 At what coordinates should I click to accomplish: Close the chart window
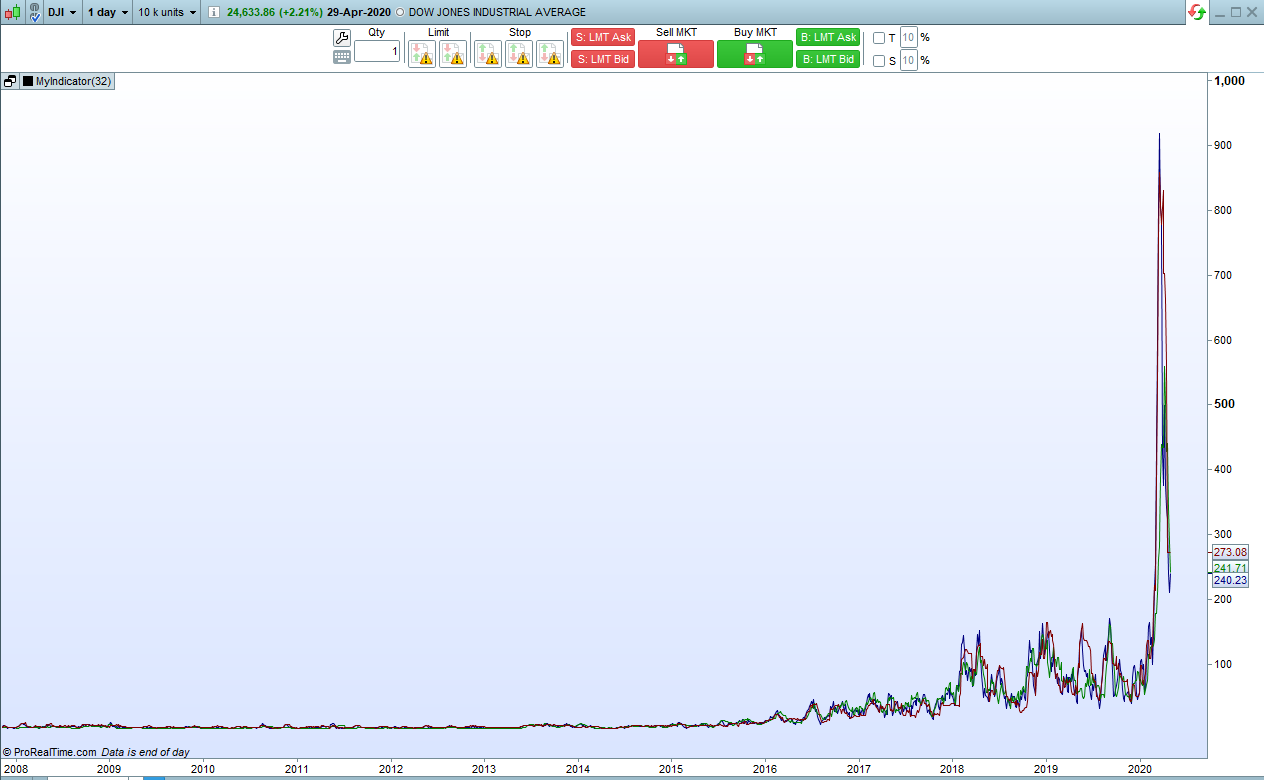[x=1252, y=12]
